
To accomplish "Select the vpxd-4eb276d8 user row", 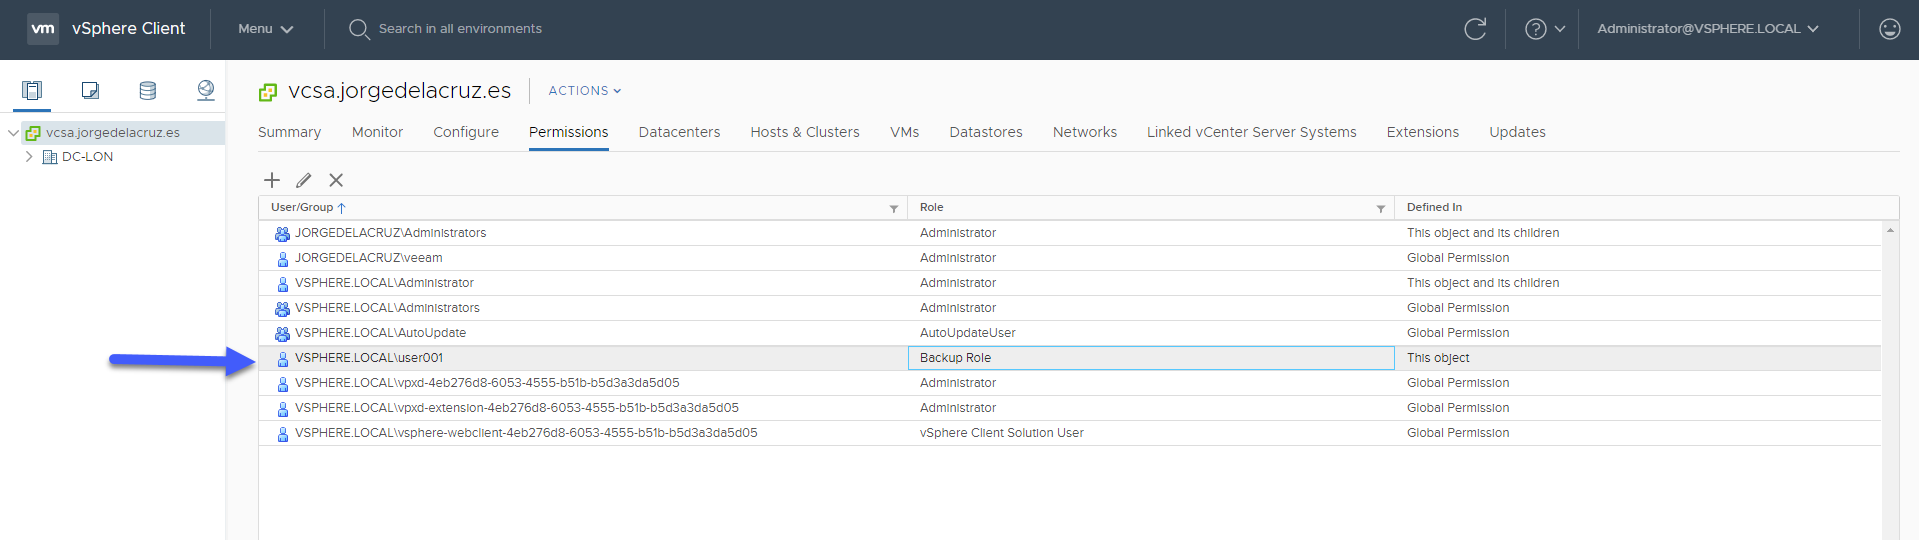I will click(1069, 383).
